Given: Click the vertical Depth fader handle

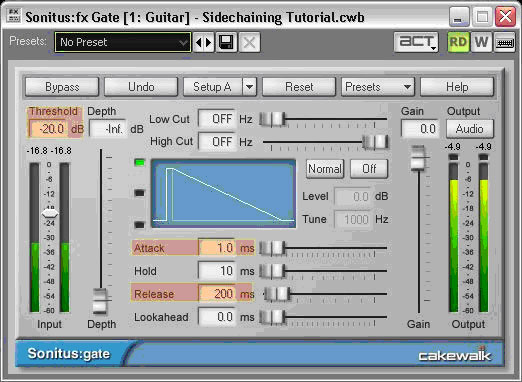Looking at the screenshot, I should pyautogui.click(x=100, y=301).
